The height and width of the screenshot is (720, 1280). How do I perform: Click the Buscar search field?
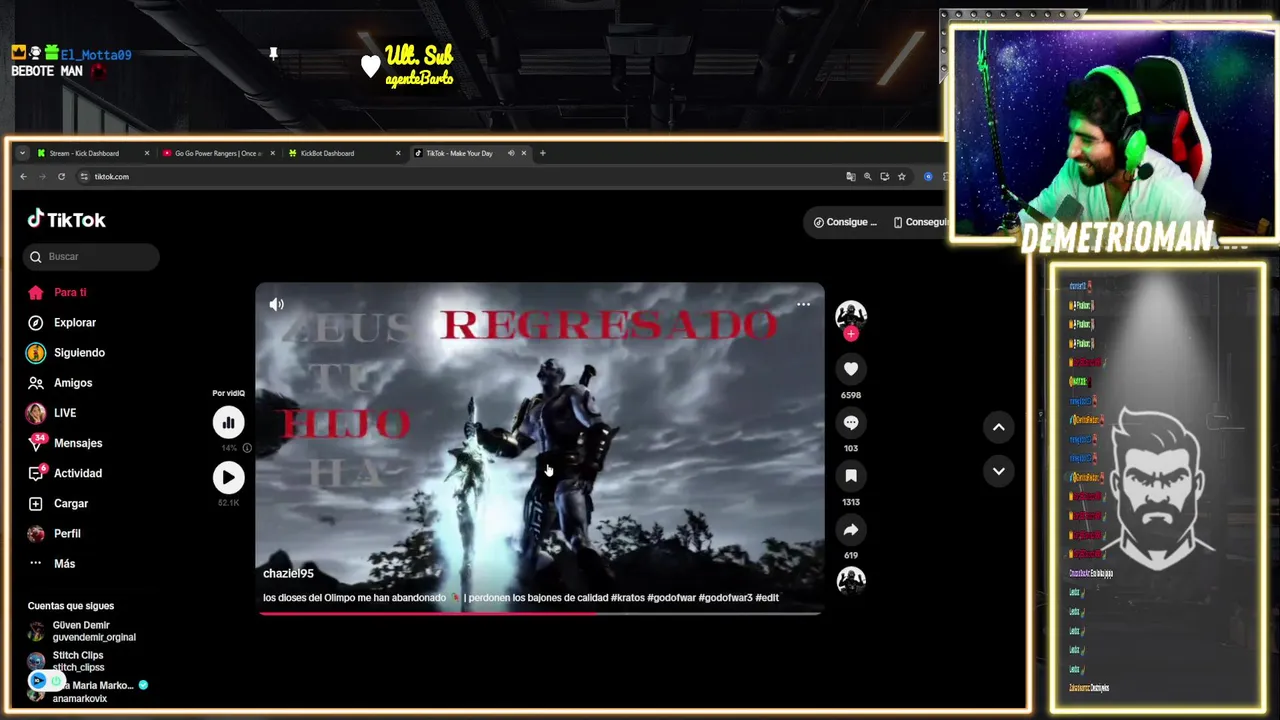(x=91, y=257)
